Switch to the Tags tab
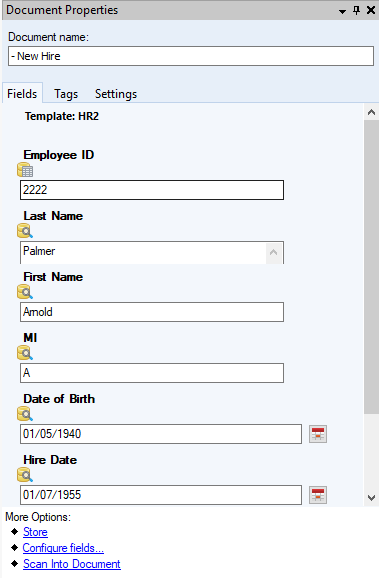 point(66,94)
